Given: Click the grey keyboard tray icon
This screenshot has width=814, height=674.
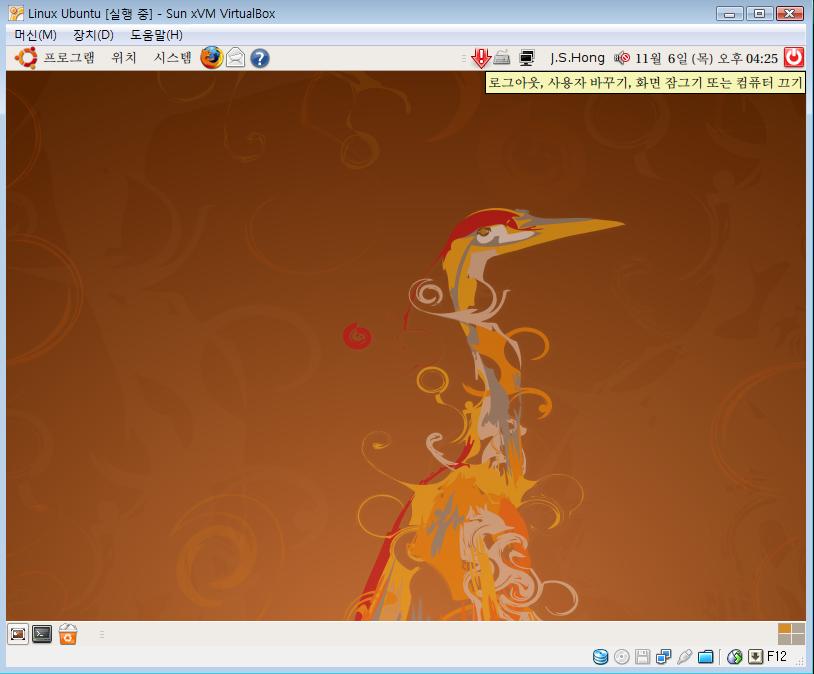Looking at the screenshot, I should click(x=501, y=57).
